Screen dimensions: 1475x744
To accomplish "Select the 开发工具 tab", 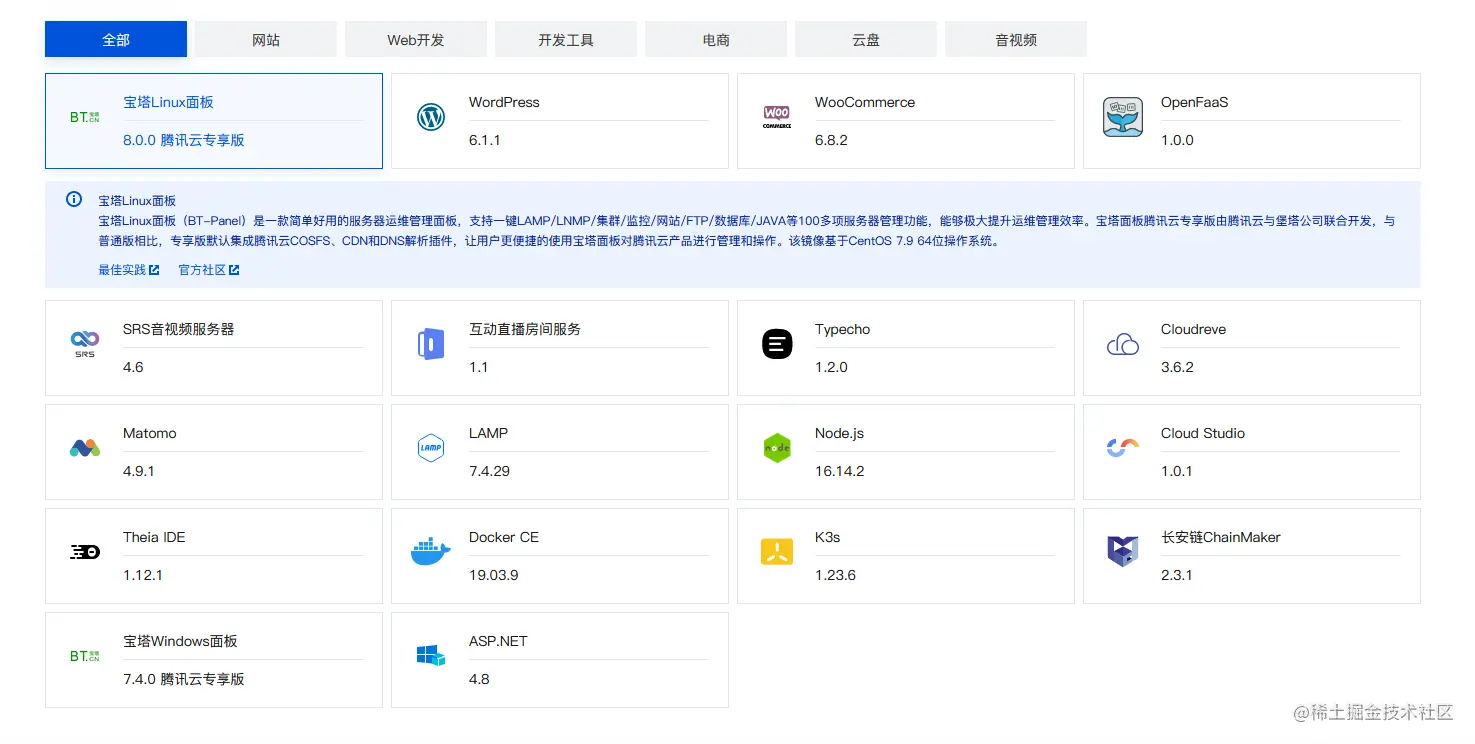I will 566,39.
